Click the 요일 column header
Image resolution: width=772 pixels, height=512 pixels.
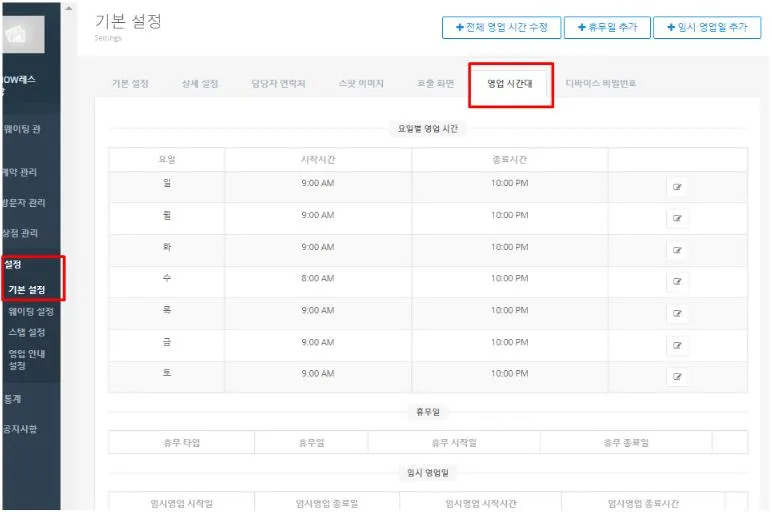167,160
